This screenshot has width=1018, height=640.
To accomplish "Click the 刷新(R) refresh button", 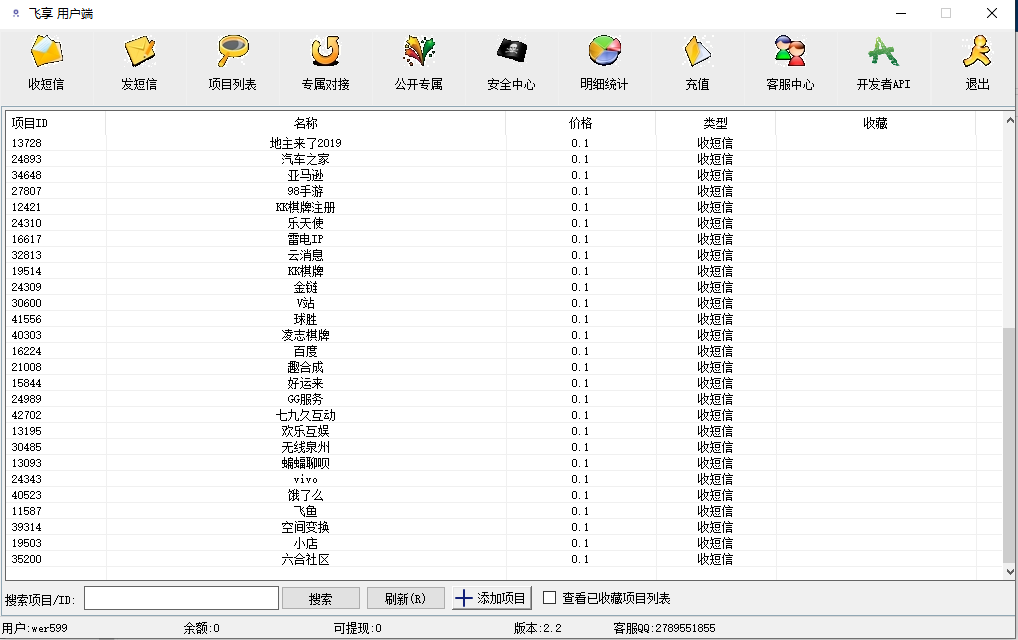I will pyautogui.click(x=406, y=598).
